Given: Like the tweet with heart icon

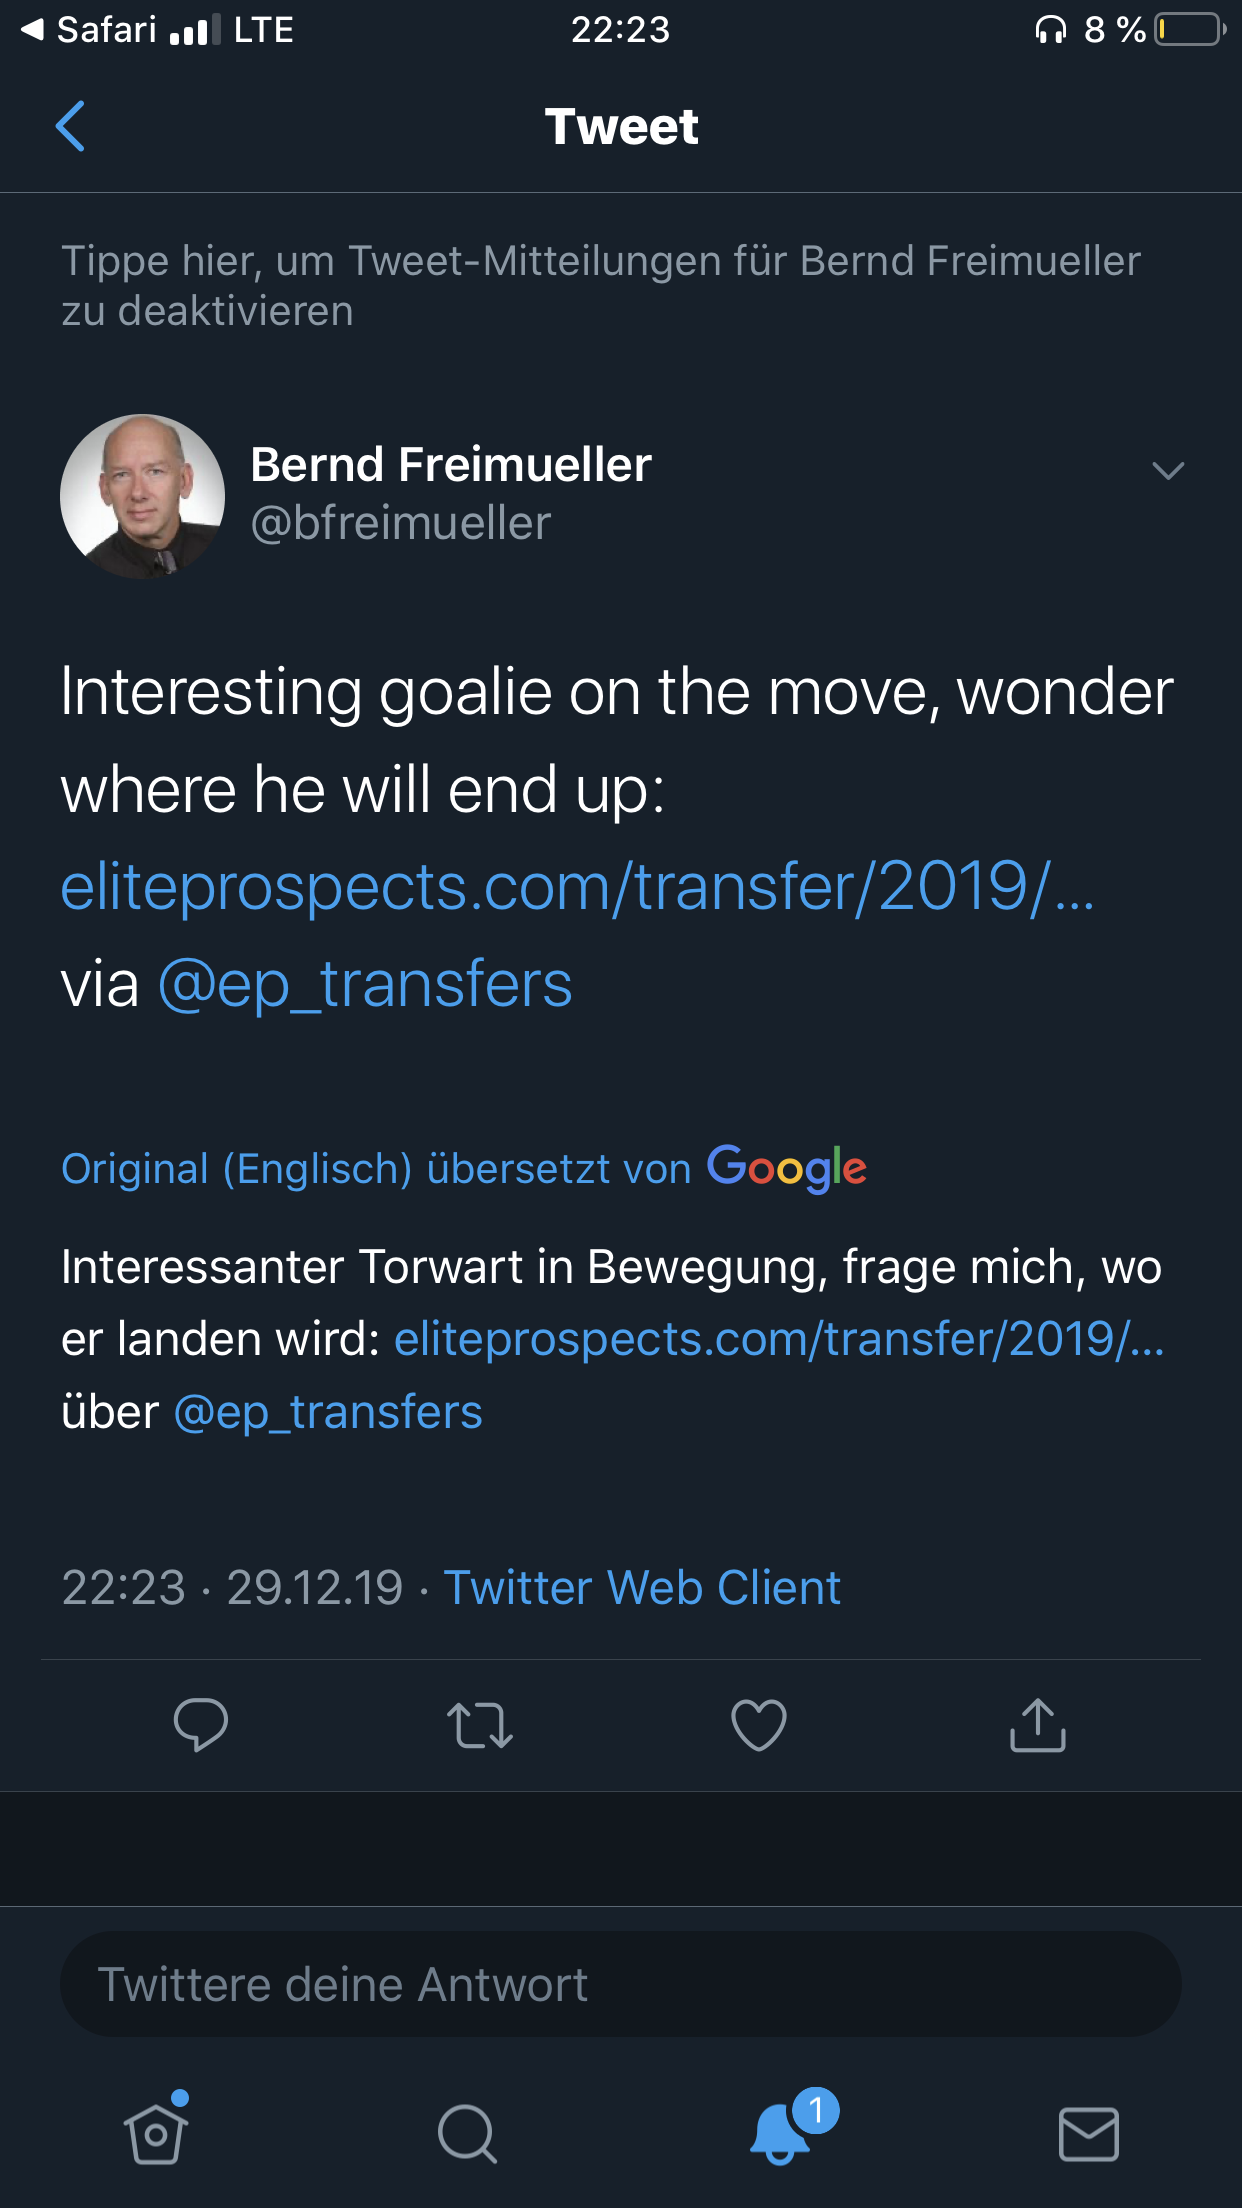Looking at the screenshot, I should coord(759,1724).
